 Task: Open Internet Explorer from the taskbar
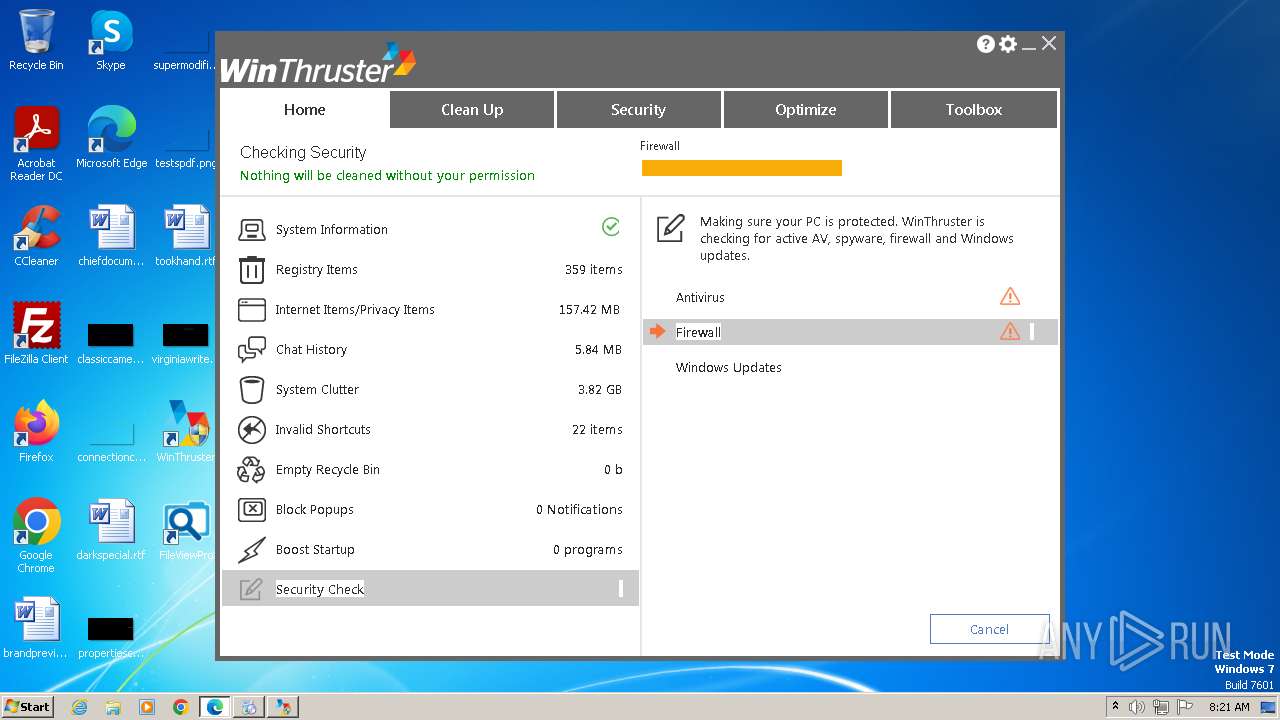(79, 707)
